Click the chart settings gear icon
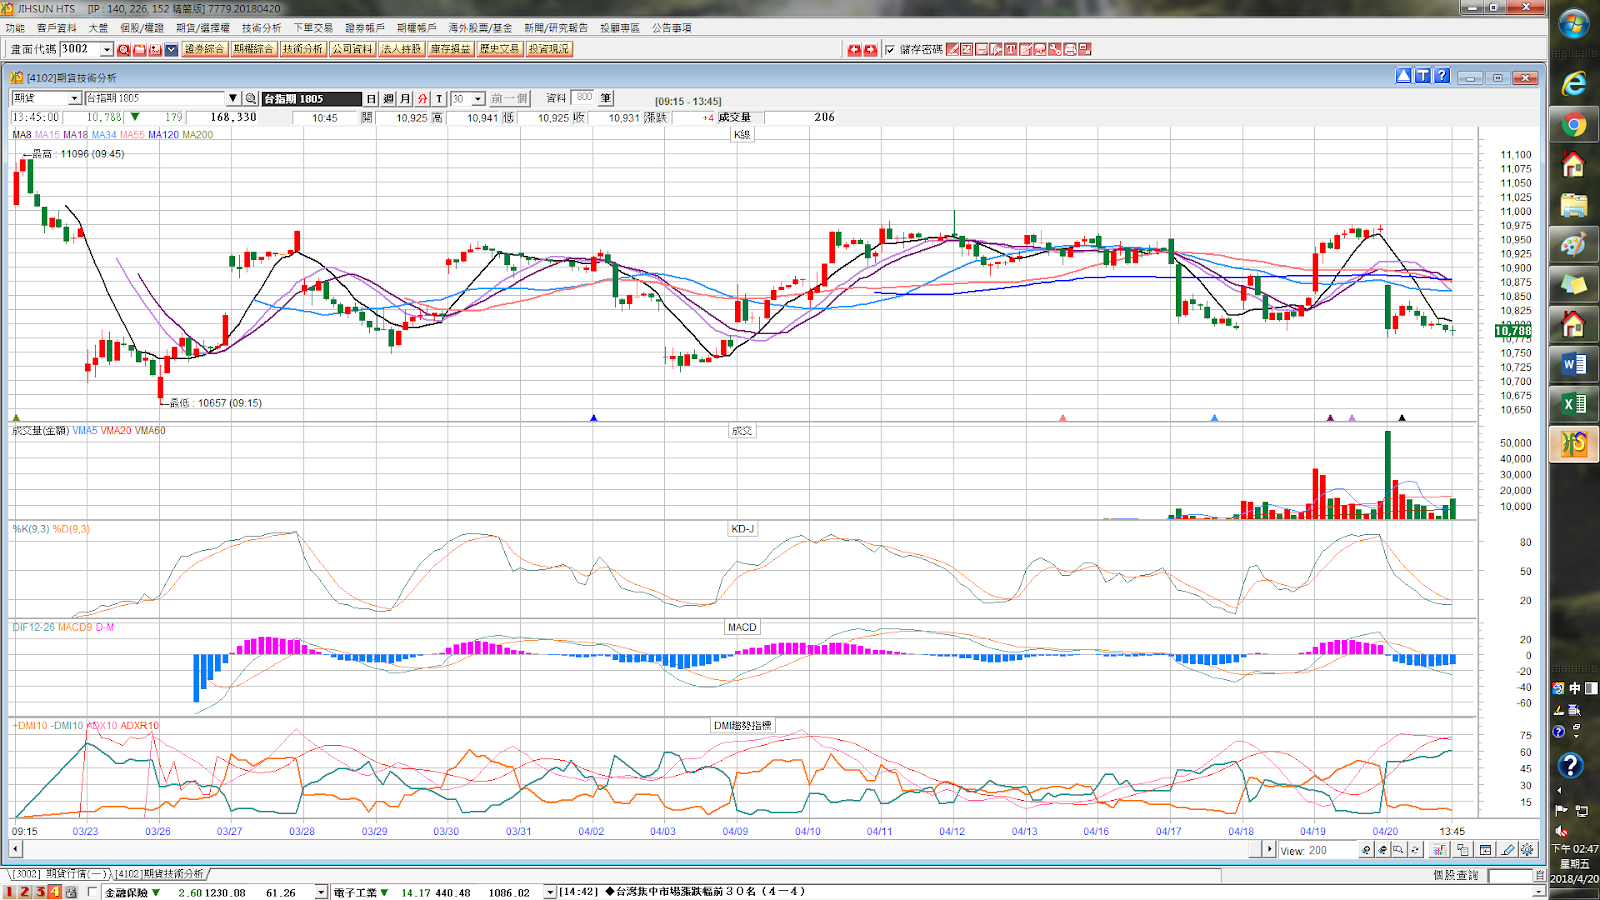Screen dimensions: 1600x900 click(x=1527, y=850)
